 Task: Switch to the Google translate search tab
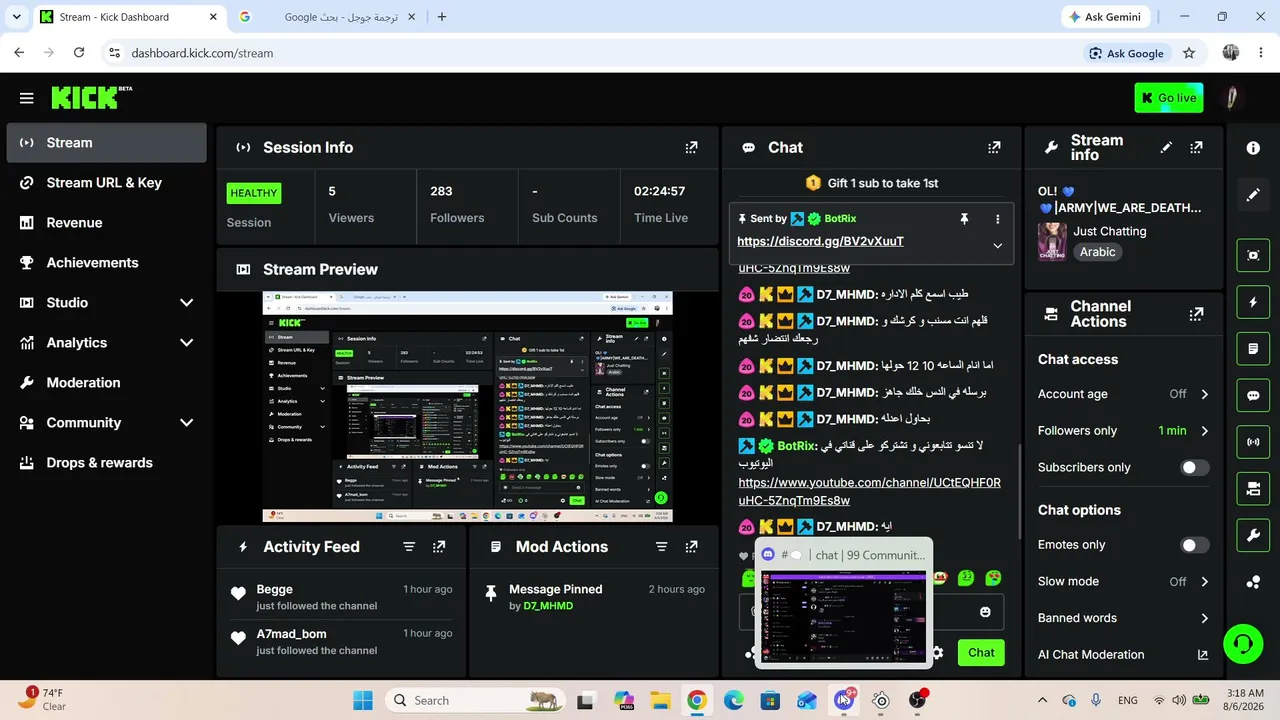[x=326, y=17]
